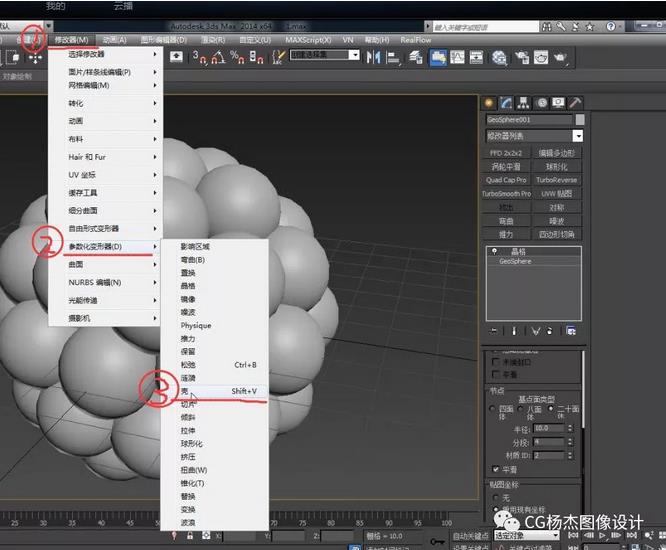
Task: Select 二十面体 base geometry radio button
Action: tap(550, 408)
